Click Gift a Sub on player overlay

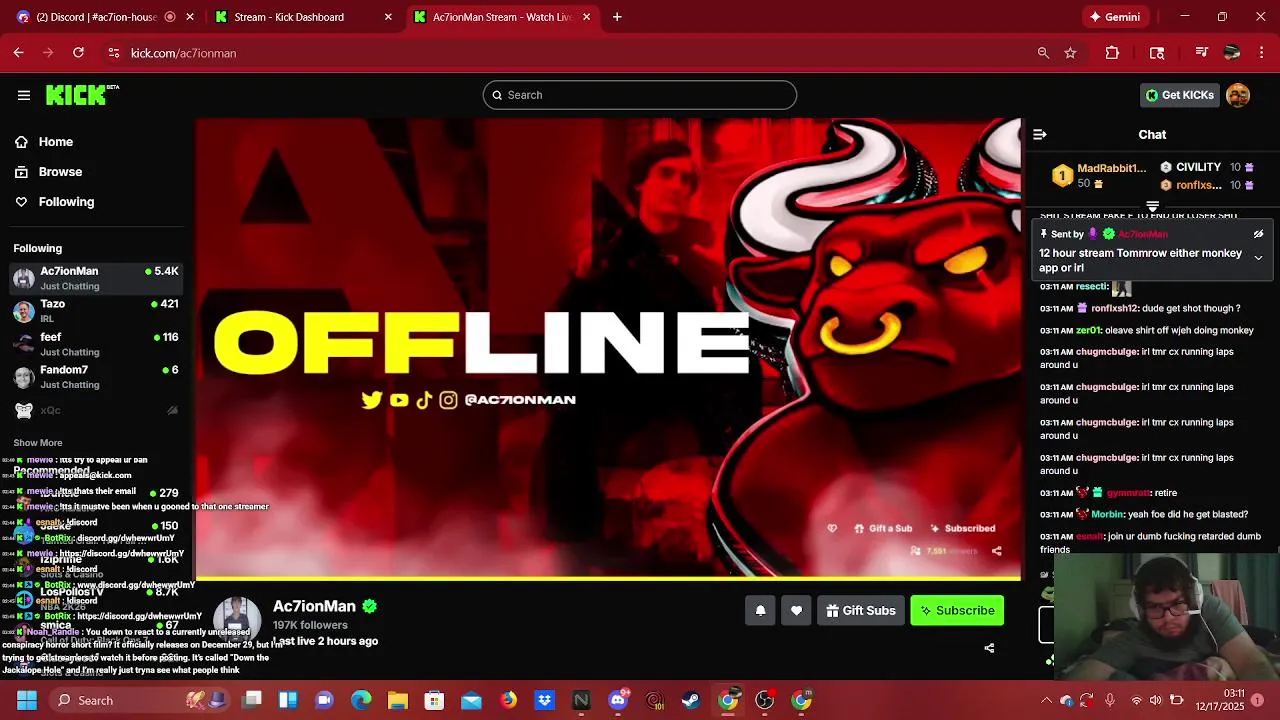pos(883,528)
